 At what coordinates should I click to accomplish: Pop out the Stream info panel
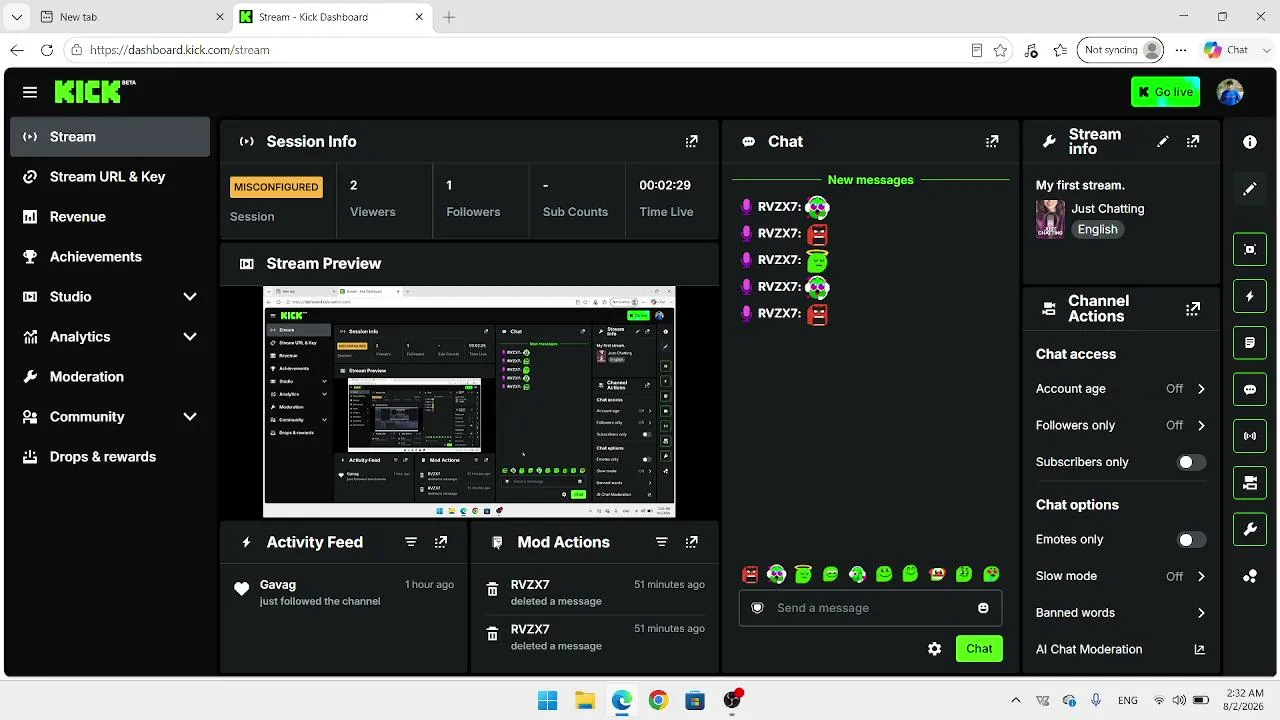pos(1193,142)
